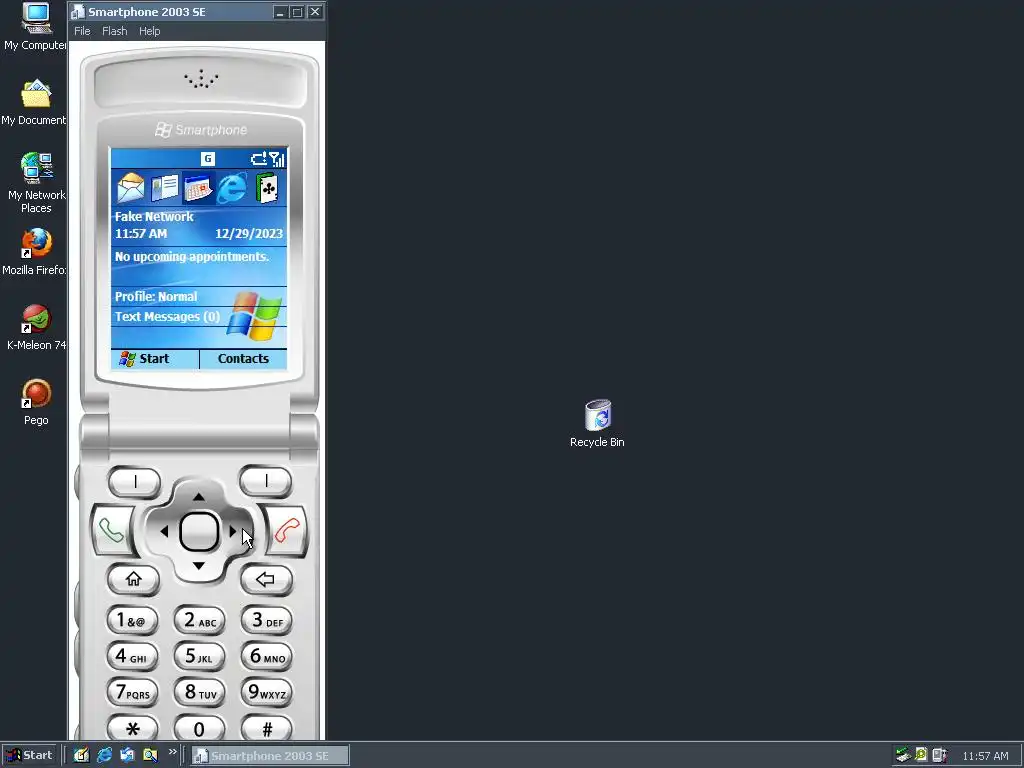Viewport: 1024px width, 768px height.
Task: Click the left soft key button
Action: [135, 482]
